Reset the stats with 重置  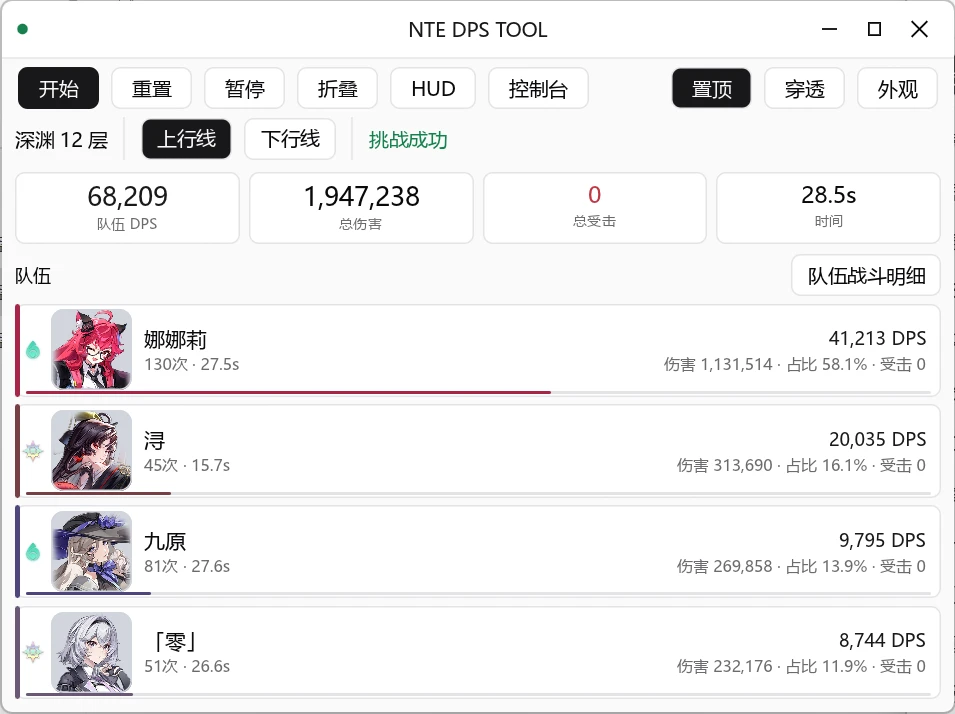(x=152, y=88)
